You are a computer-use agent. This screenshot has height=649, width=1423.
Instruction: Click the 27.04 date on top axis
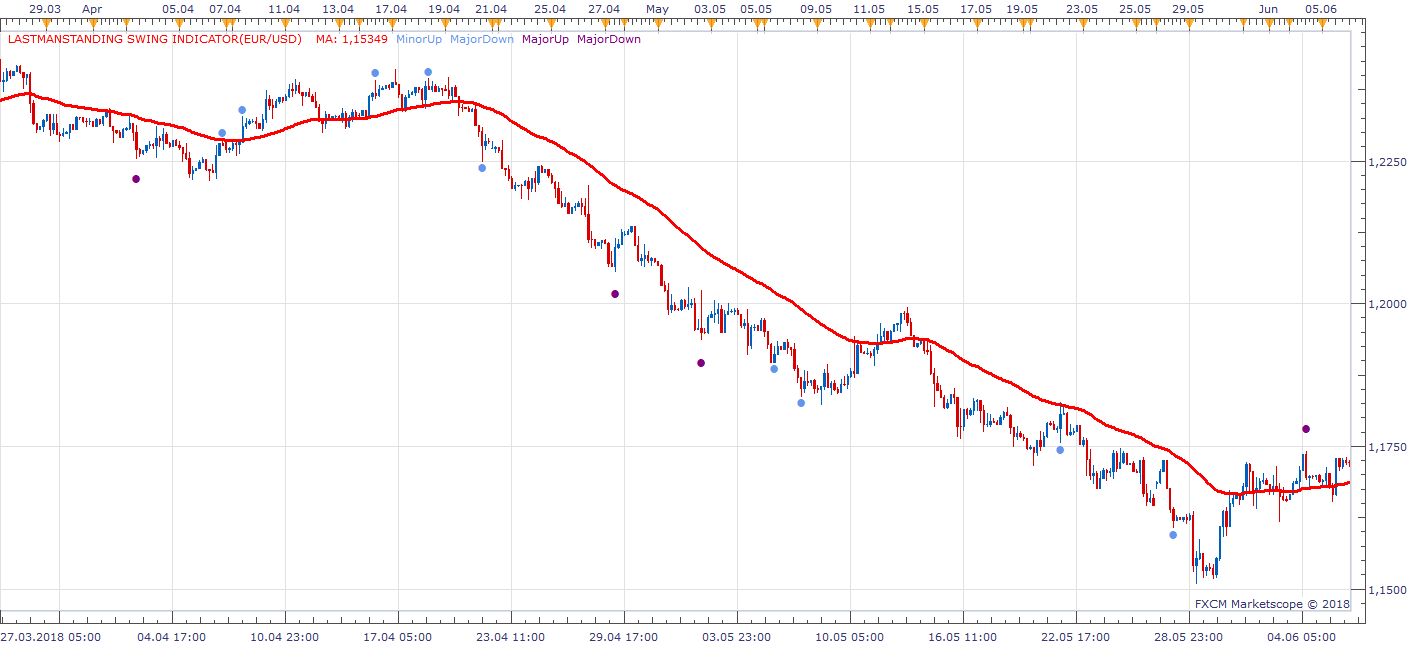604,9
